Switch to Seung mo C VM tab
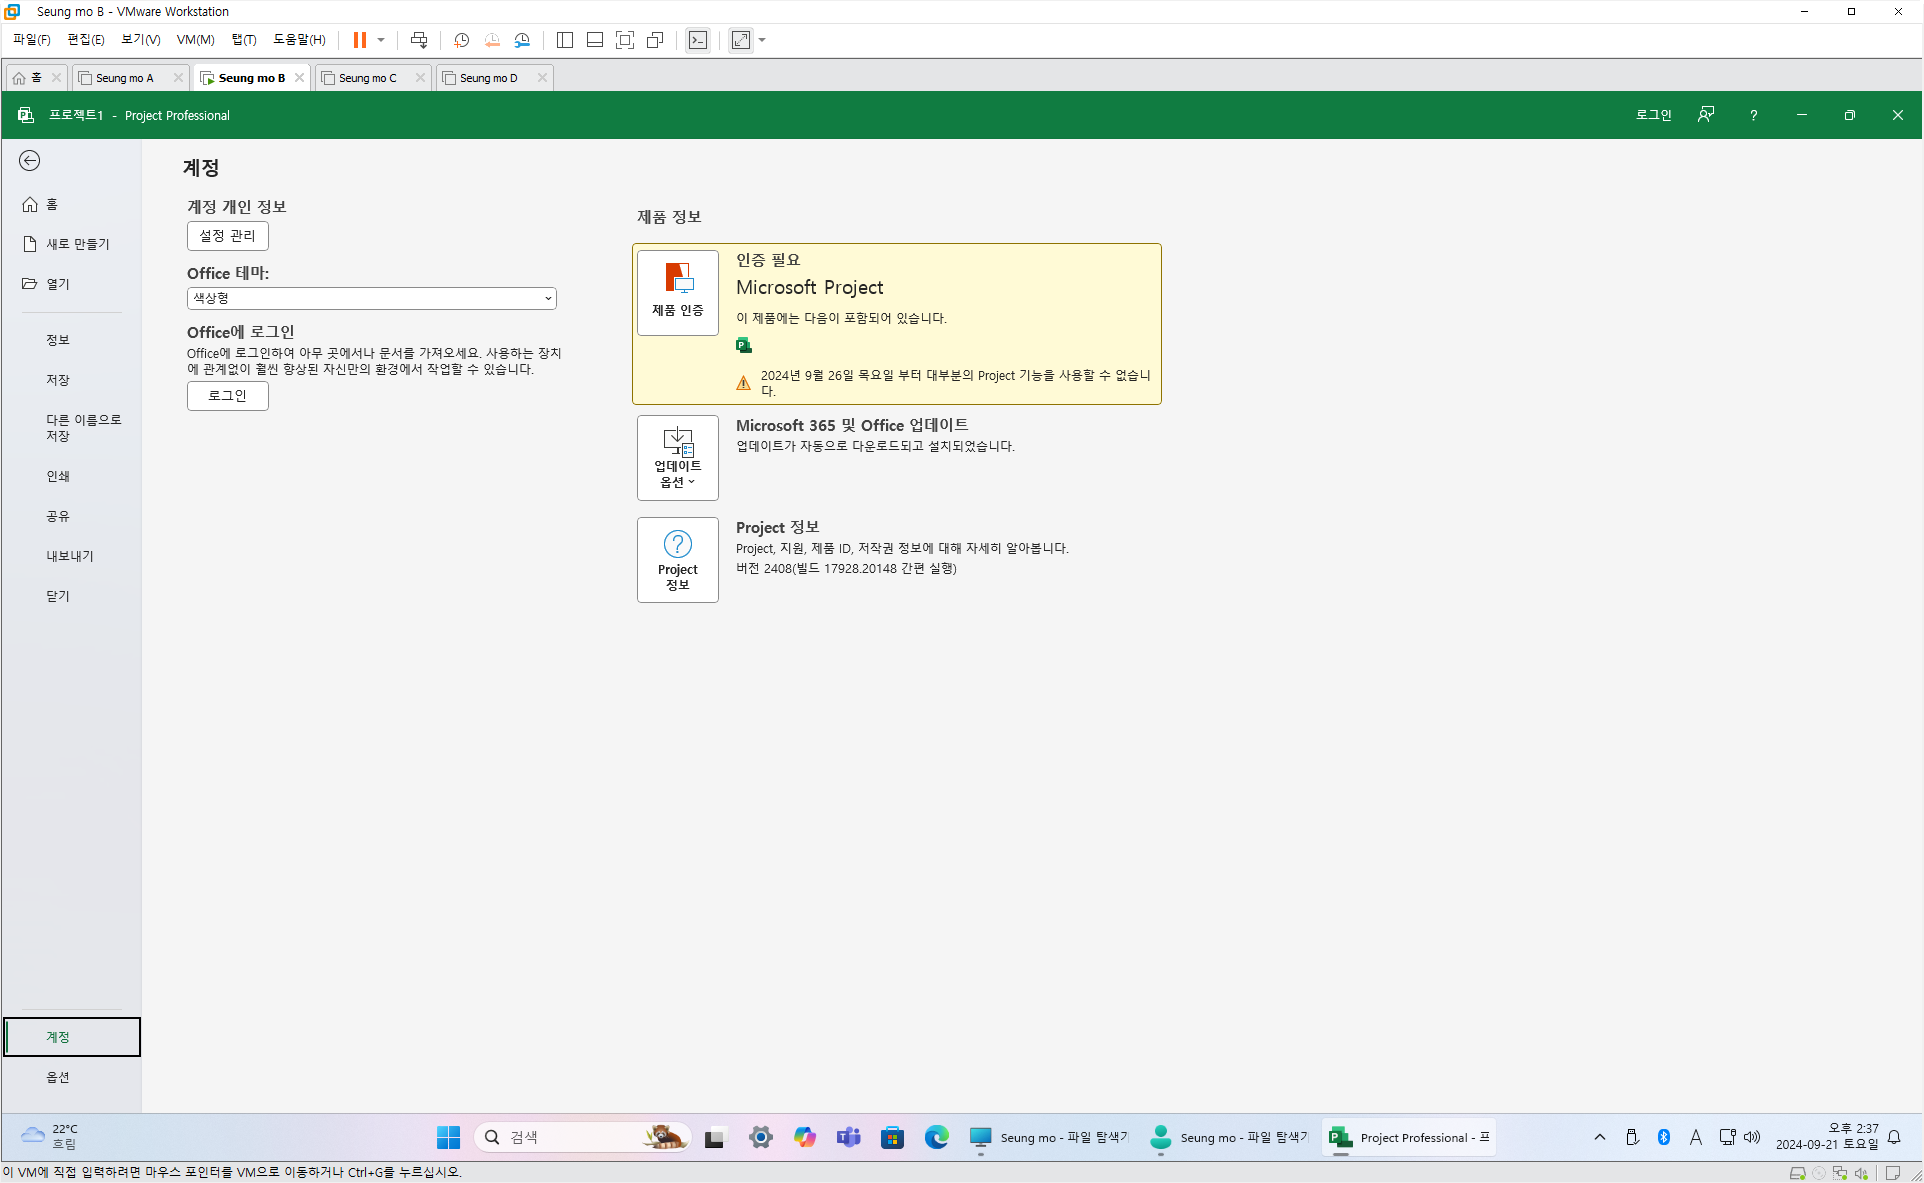 (367, 78)
